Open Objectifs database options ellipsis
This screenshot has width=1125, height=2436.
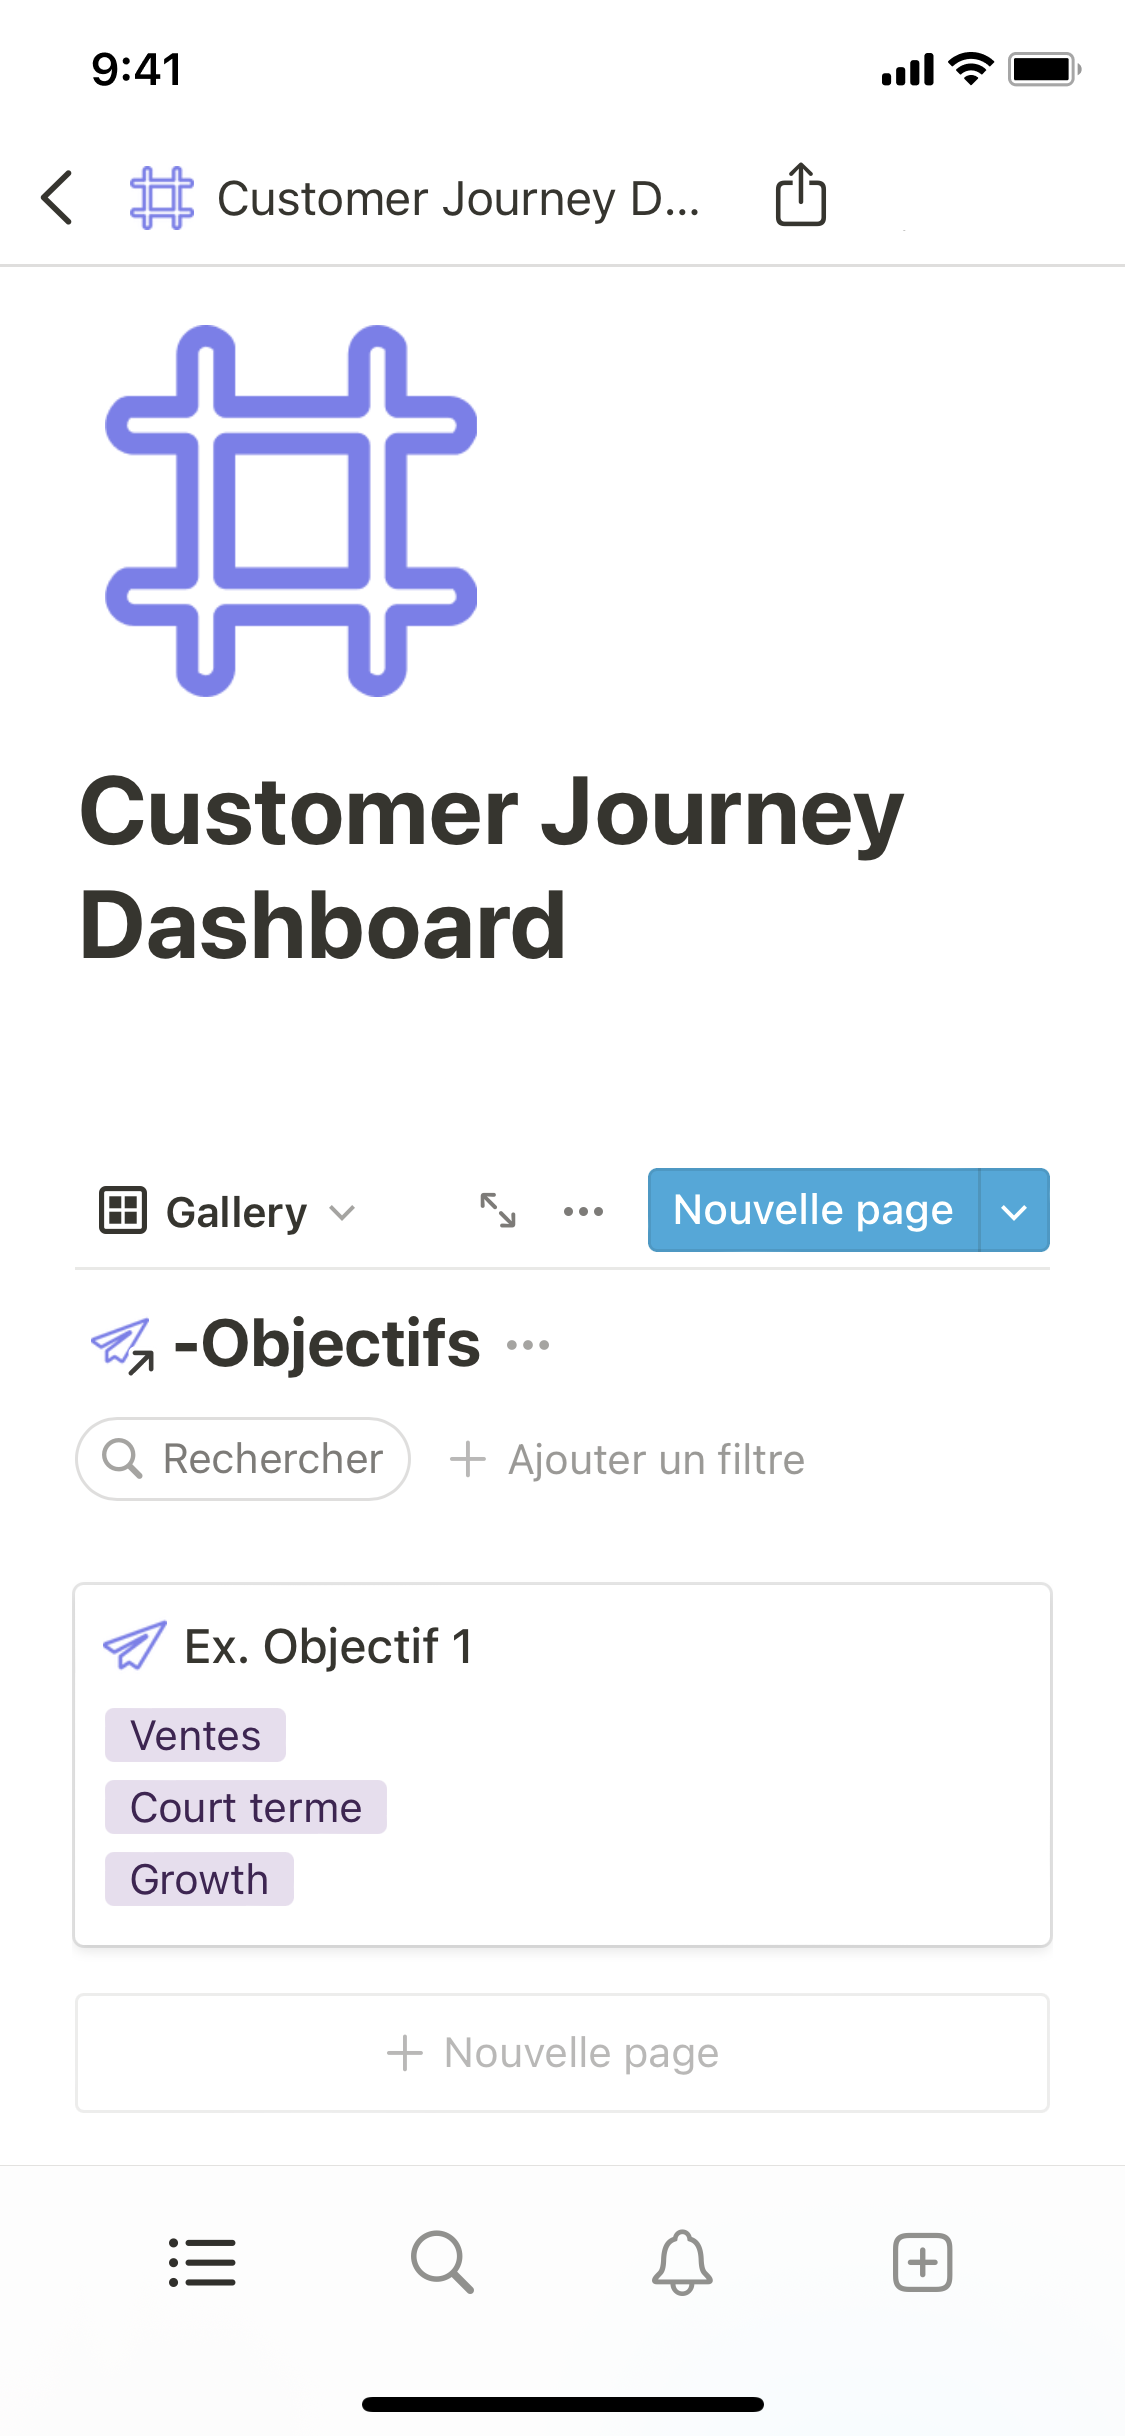tap(528, 1345)
